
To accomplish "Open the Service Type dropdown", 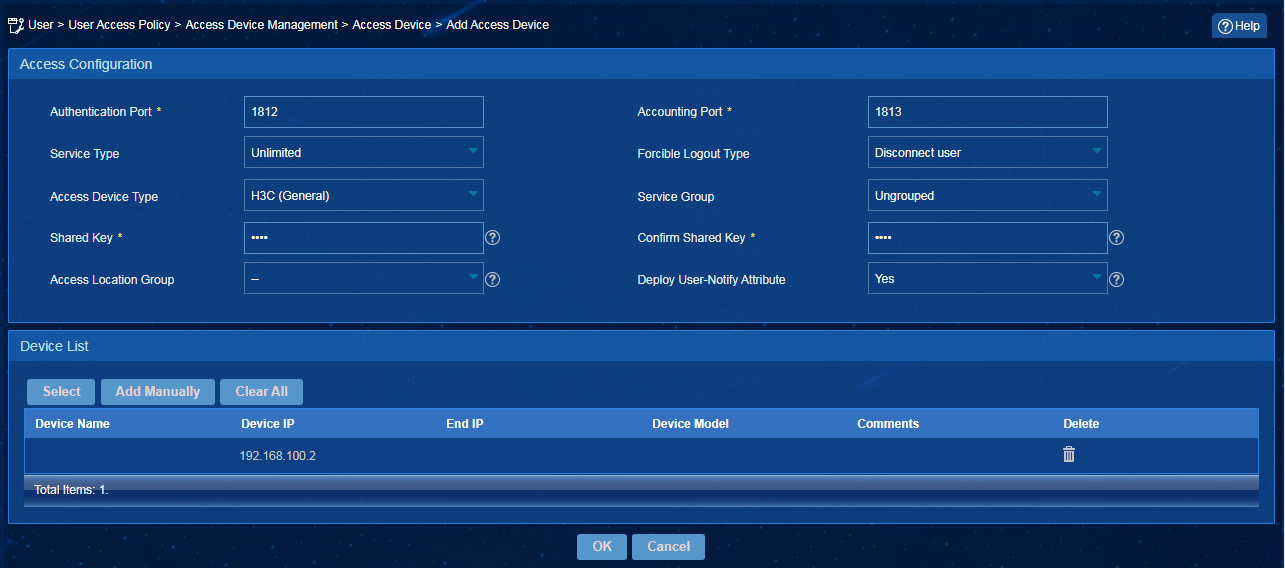I will click(364, 152).
